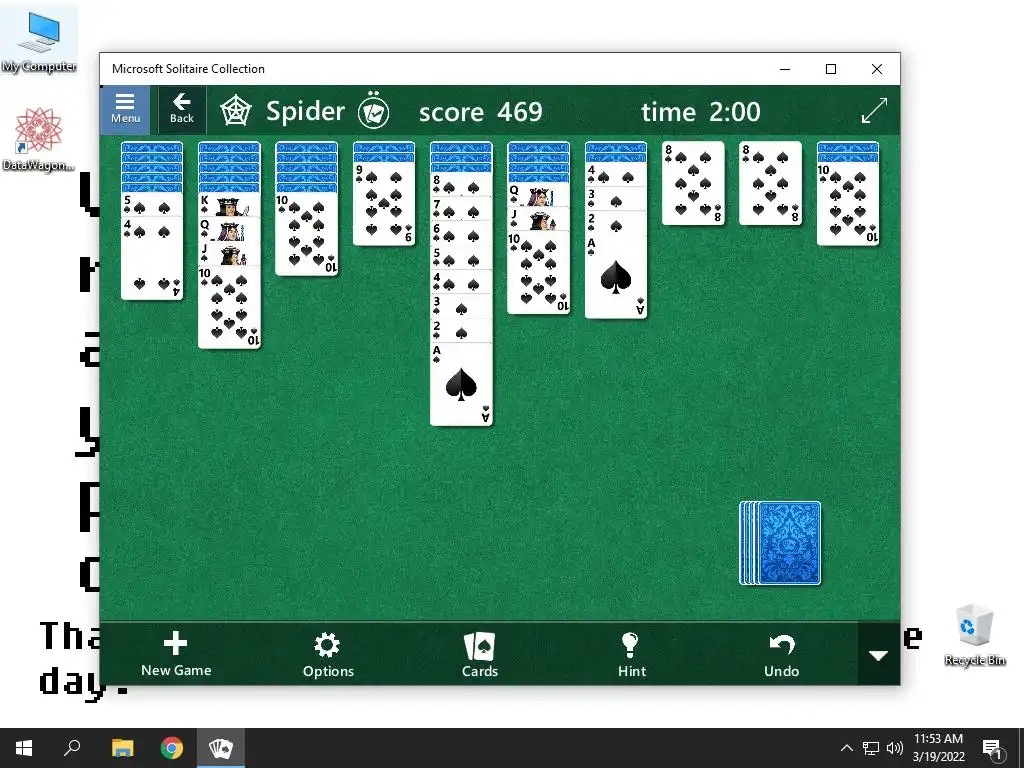1024x768 pixels.
Task: Click the Spider web game icon
Action: 235,111
